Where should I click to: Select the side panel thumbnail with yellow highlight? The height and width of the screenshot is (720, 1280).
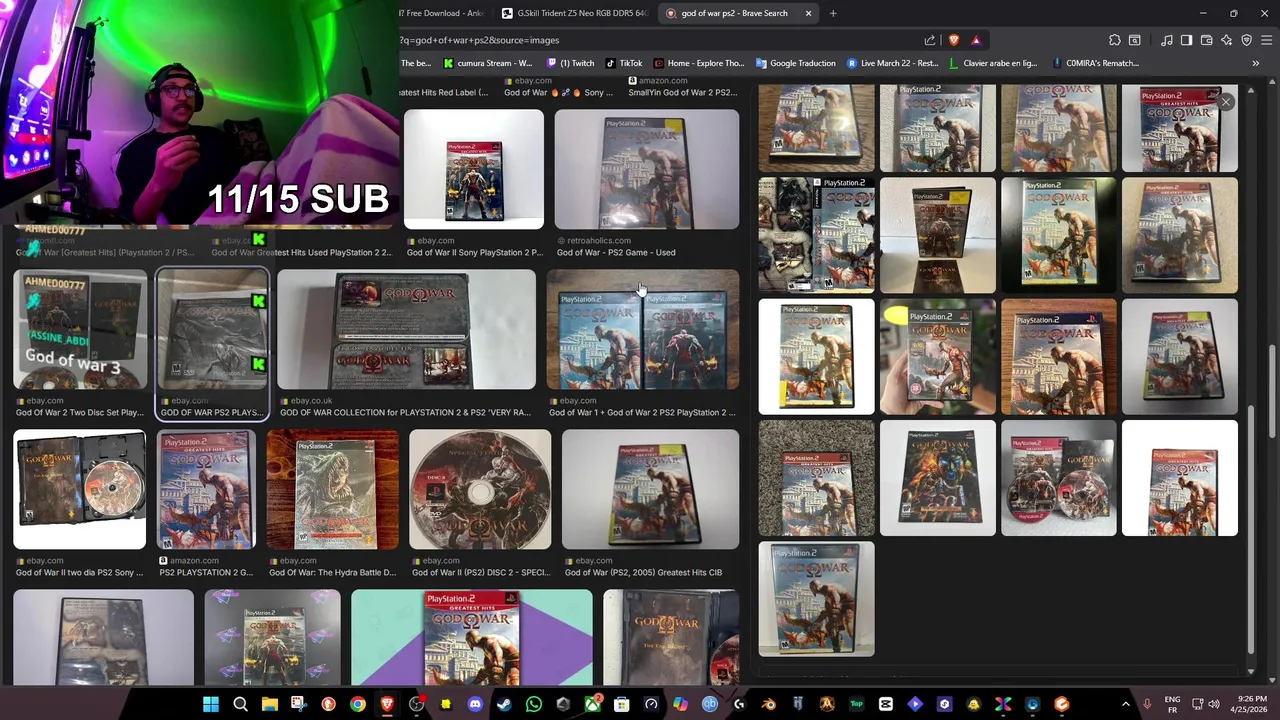coord(937,356)
